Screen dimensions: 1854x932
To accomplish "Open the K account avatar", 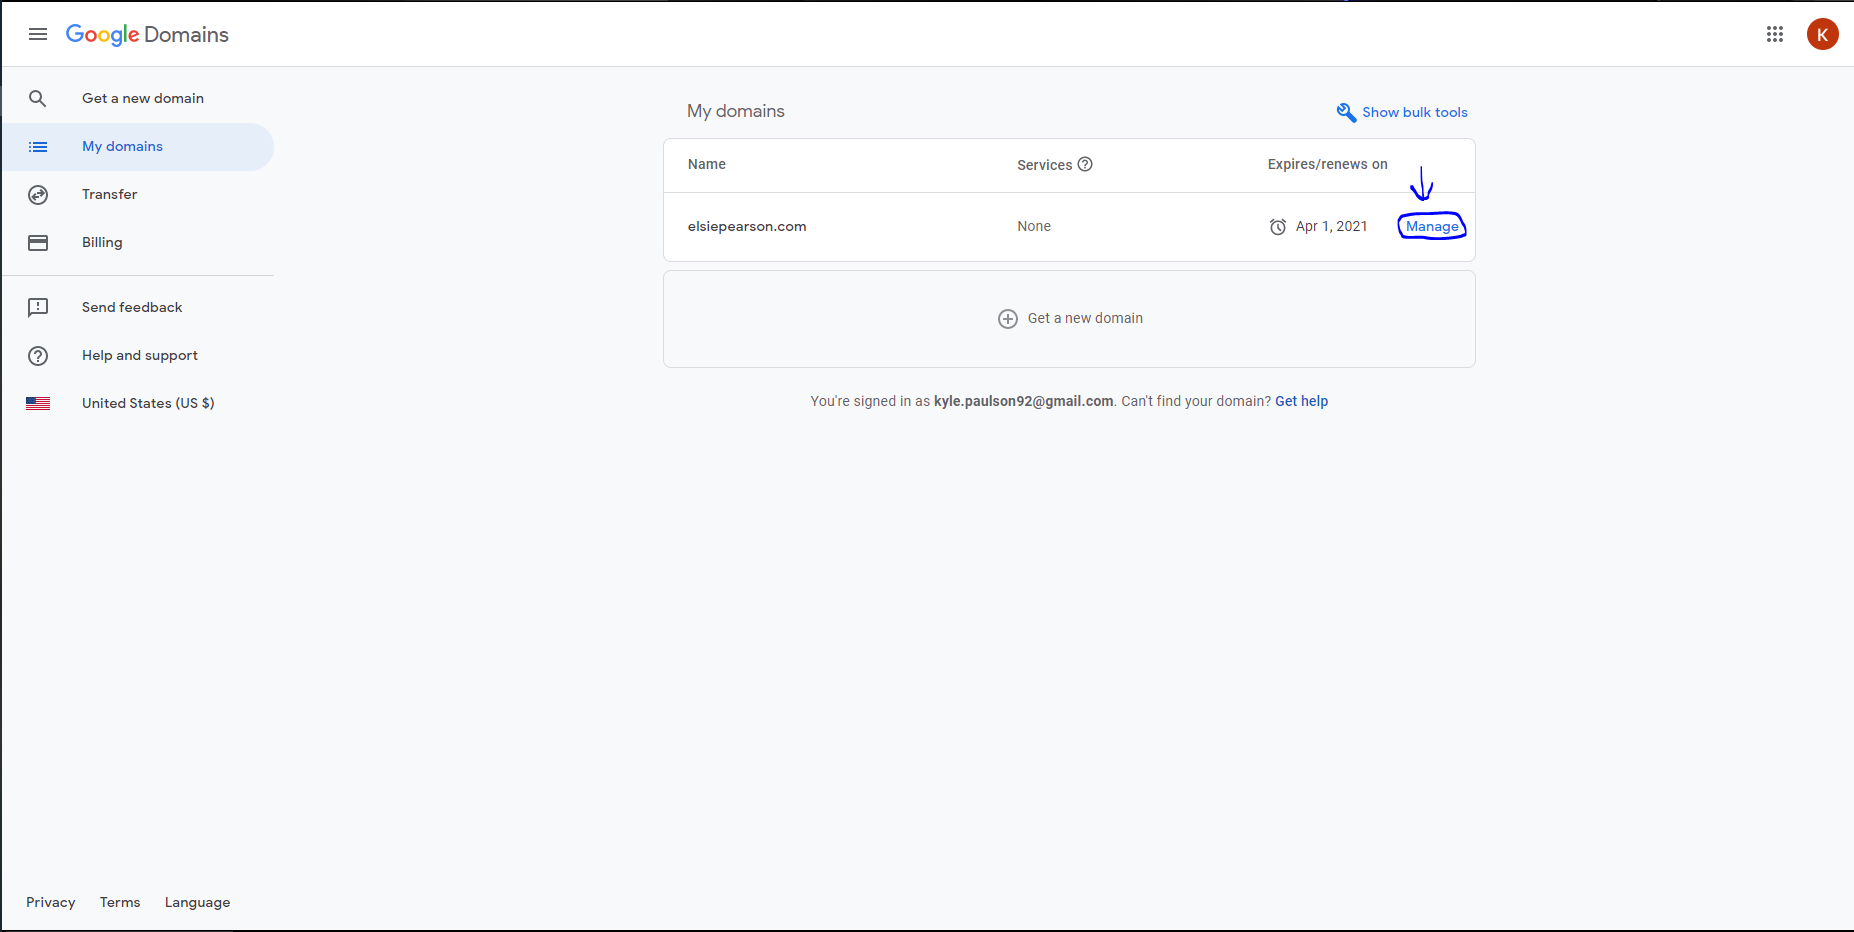I will pyautogui.click(x=1822, y=34).
